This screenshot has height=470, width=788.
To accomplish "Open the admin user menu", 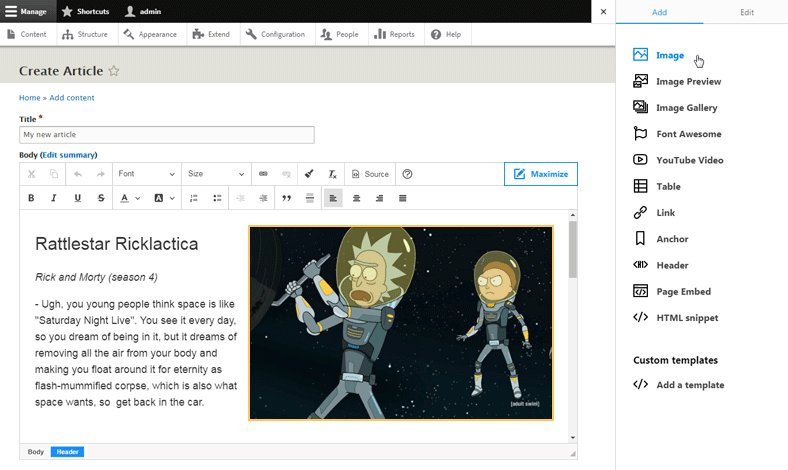I will (x=143, y=11).
